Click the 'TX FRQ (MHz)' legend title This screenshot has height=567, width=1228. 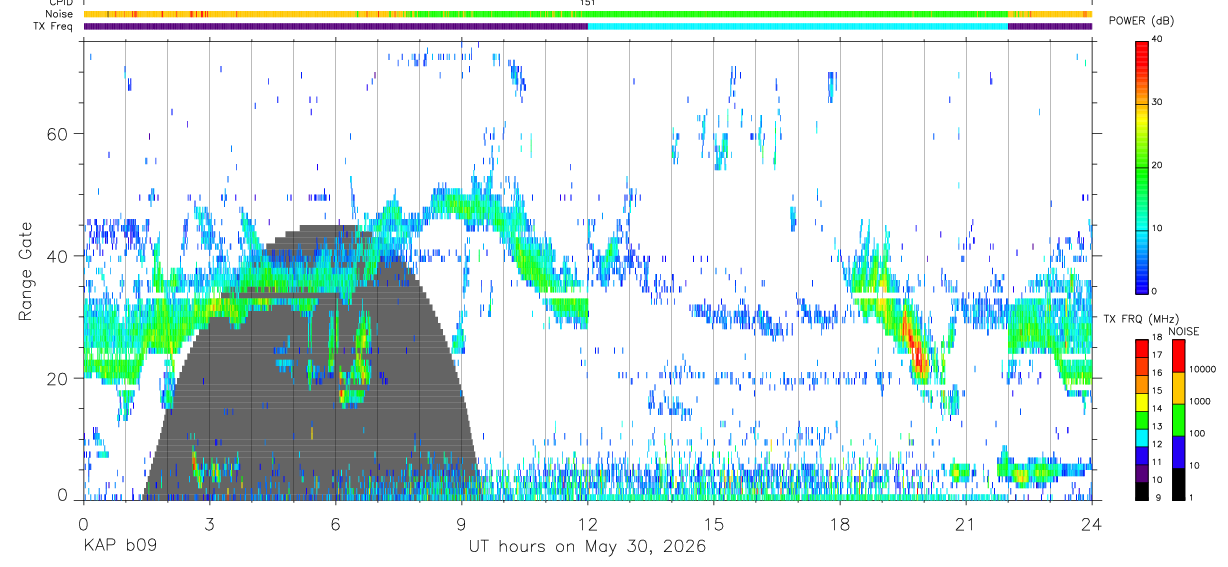pos(1139,319)
